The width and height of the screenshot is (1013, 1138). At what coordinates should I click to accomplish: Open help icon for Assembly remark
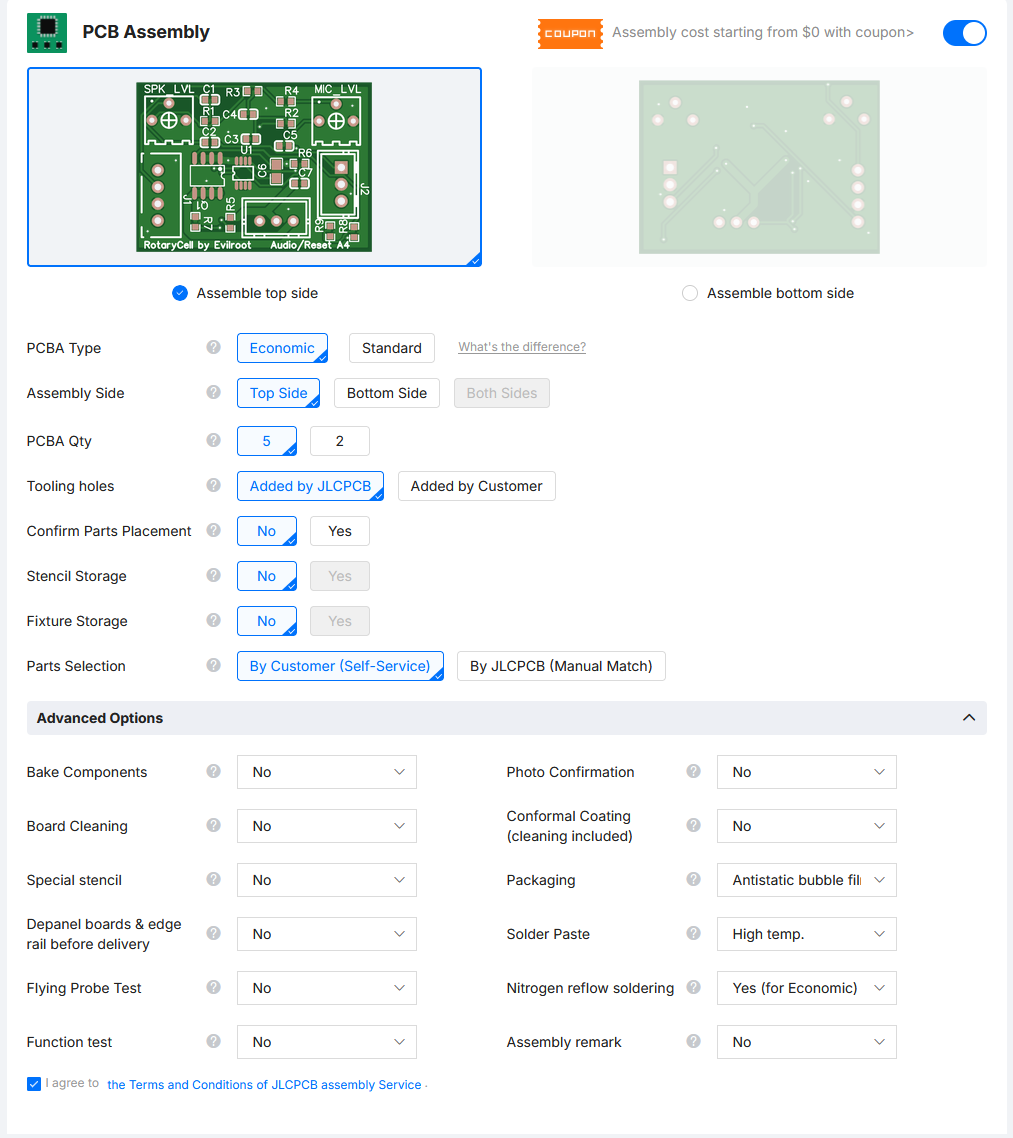point(694,1041)
